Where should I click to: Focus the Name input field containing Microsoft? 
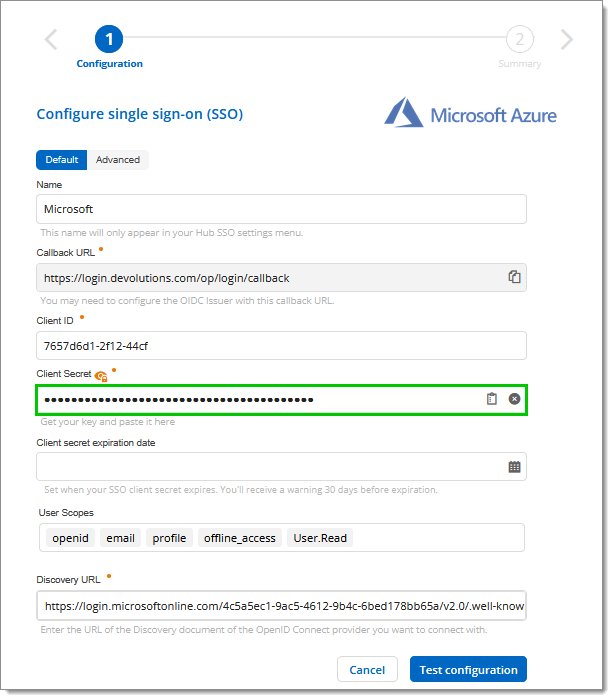[281, 209]
